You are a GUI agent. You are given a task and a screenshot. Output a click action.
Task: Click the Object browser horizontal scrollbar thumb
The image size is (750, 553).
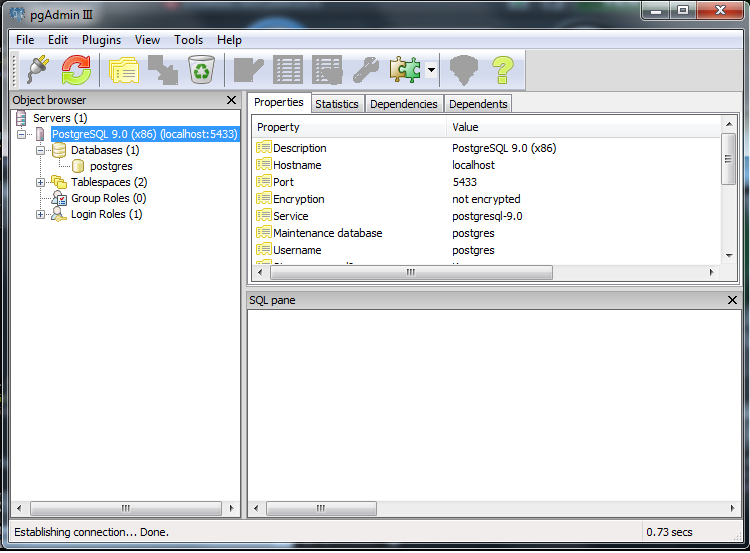point(126,508)
